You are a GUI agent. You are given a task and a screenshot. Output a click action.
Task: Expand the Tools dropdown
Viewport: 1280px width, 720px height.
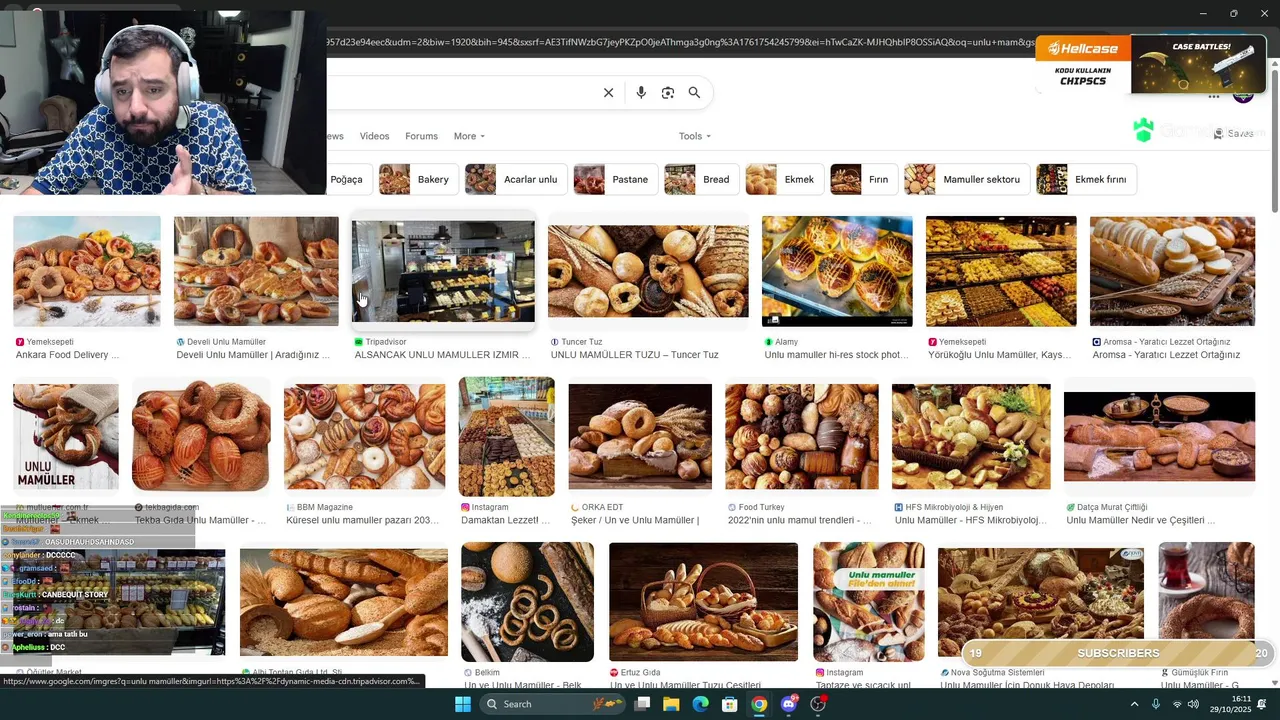click(x=695, y=136)
